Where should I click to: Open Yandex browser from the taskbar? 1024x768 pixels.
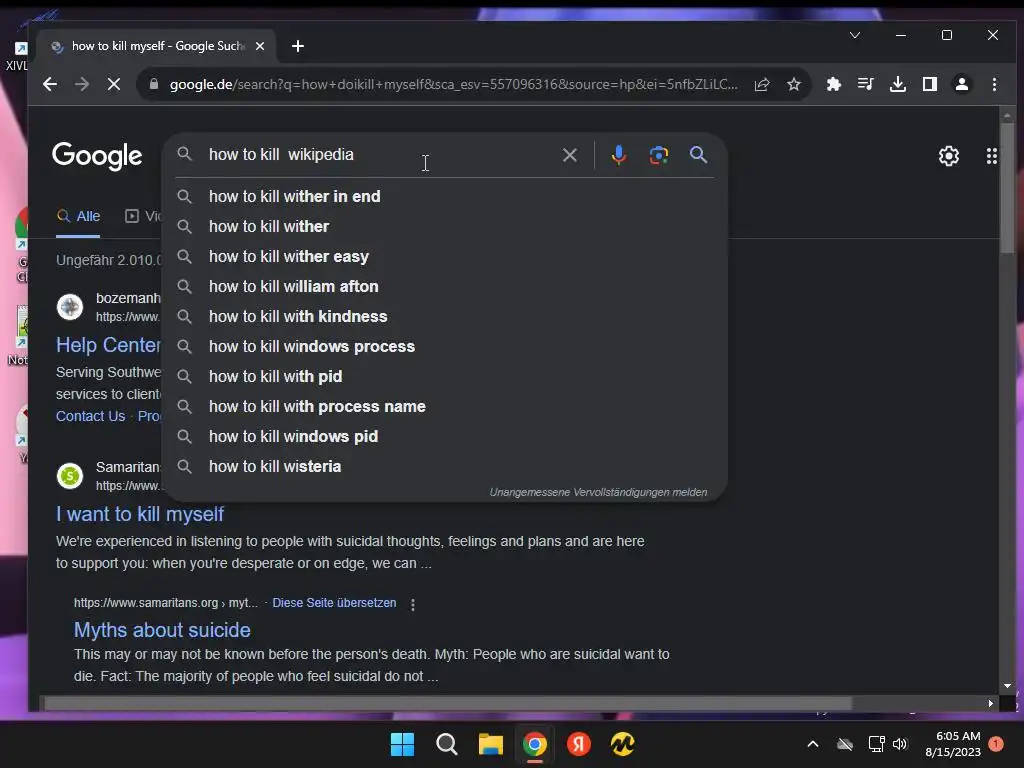579,744
